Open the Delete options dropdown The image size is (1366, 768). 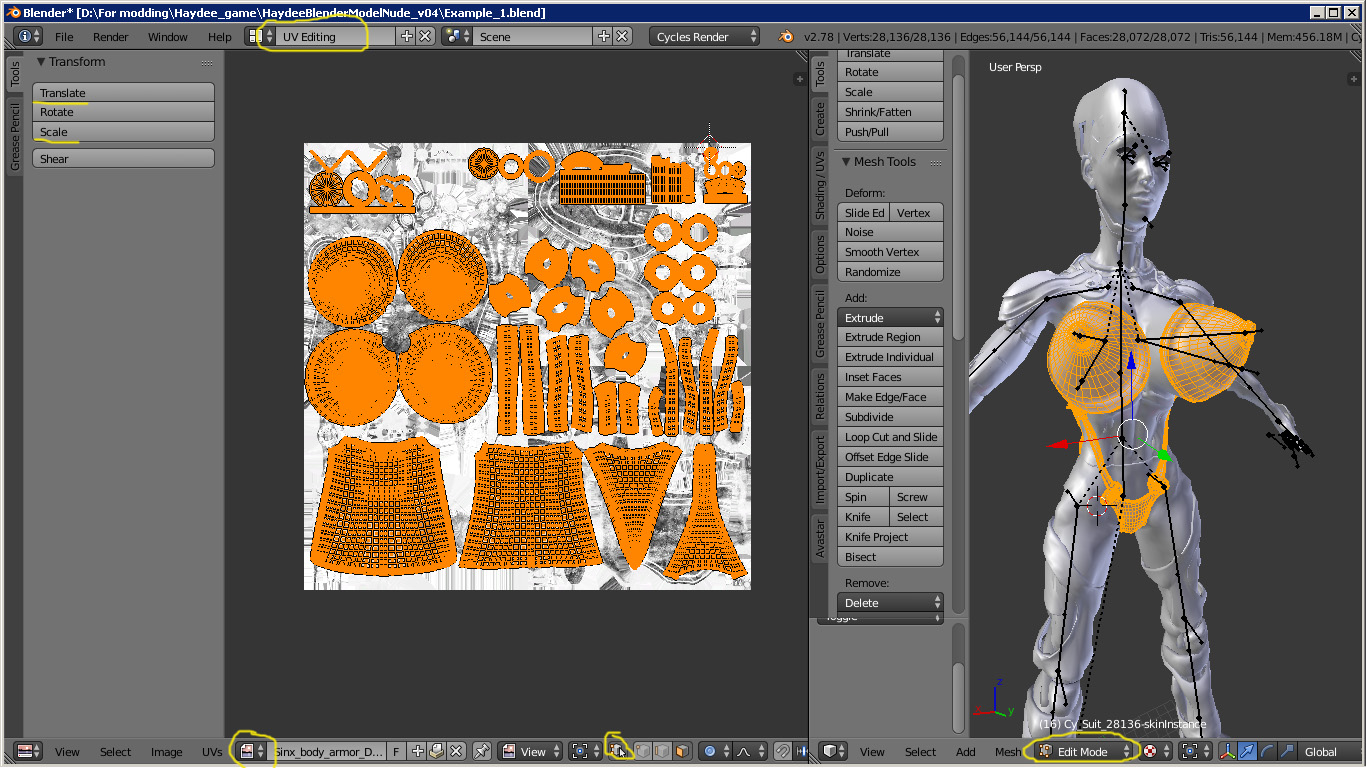pyautogui.click(x=890, y=603)
